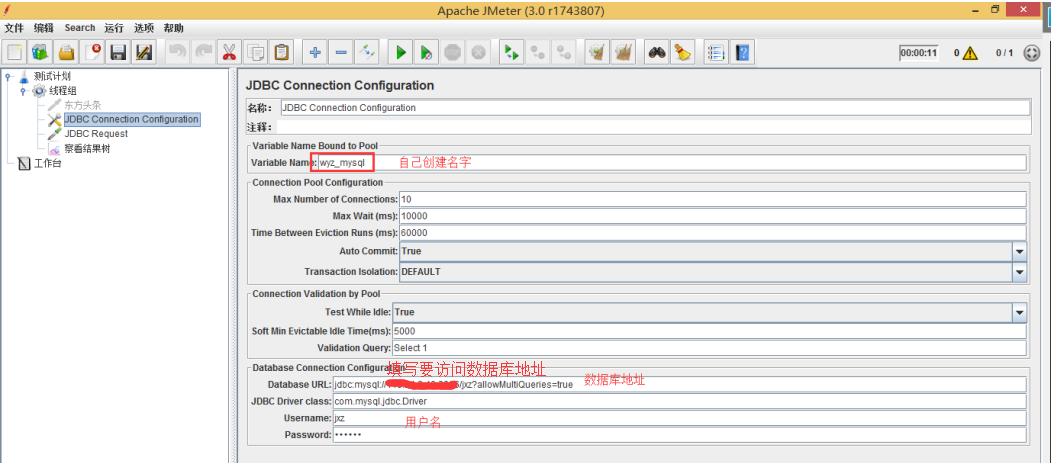Open the Search menu
Image resolution: width=1052 pixels, height=463 pixels.
pos(80,28)
